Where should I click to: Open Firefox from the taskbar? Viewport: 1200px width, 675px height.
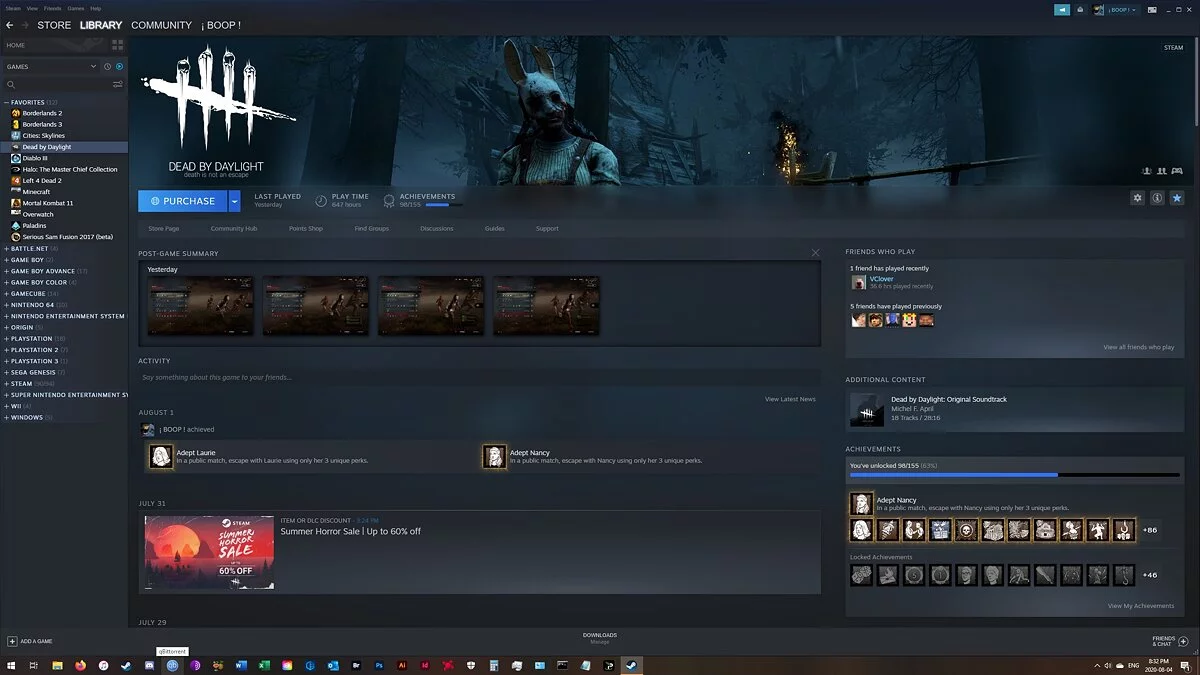pos(80,665)
